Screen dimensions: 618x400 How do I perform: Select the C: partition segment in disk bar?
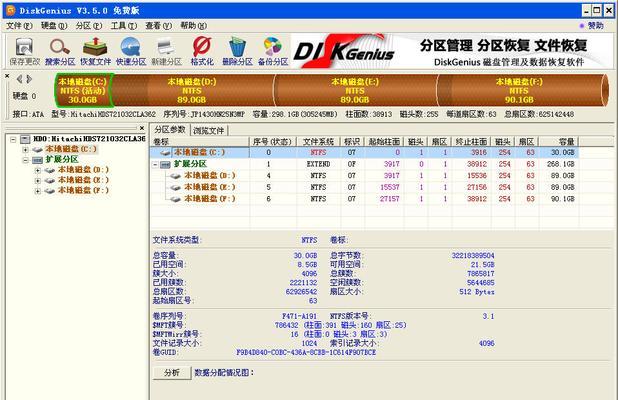click(83, 90)
